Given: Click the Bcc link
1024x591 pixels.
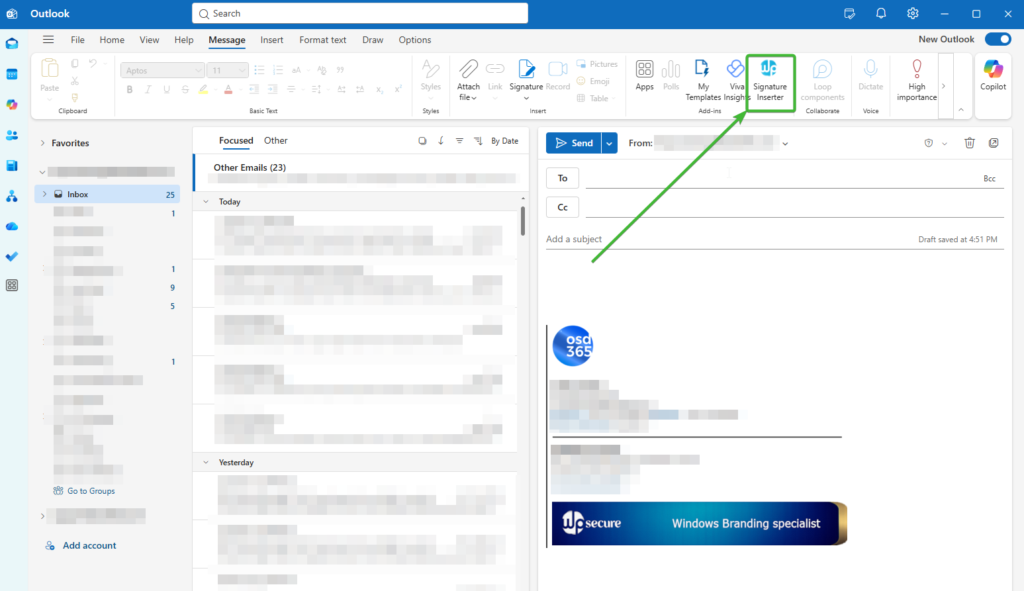Looking at the screenshot, I should point(989,178).
